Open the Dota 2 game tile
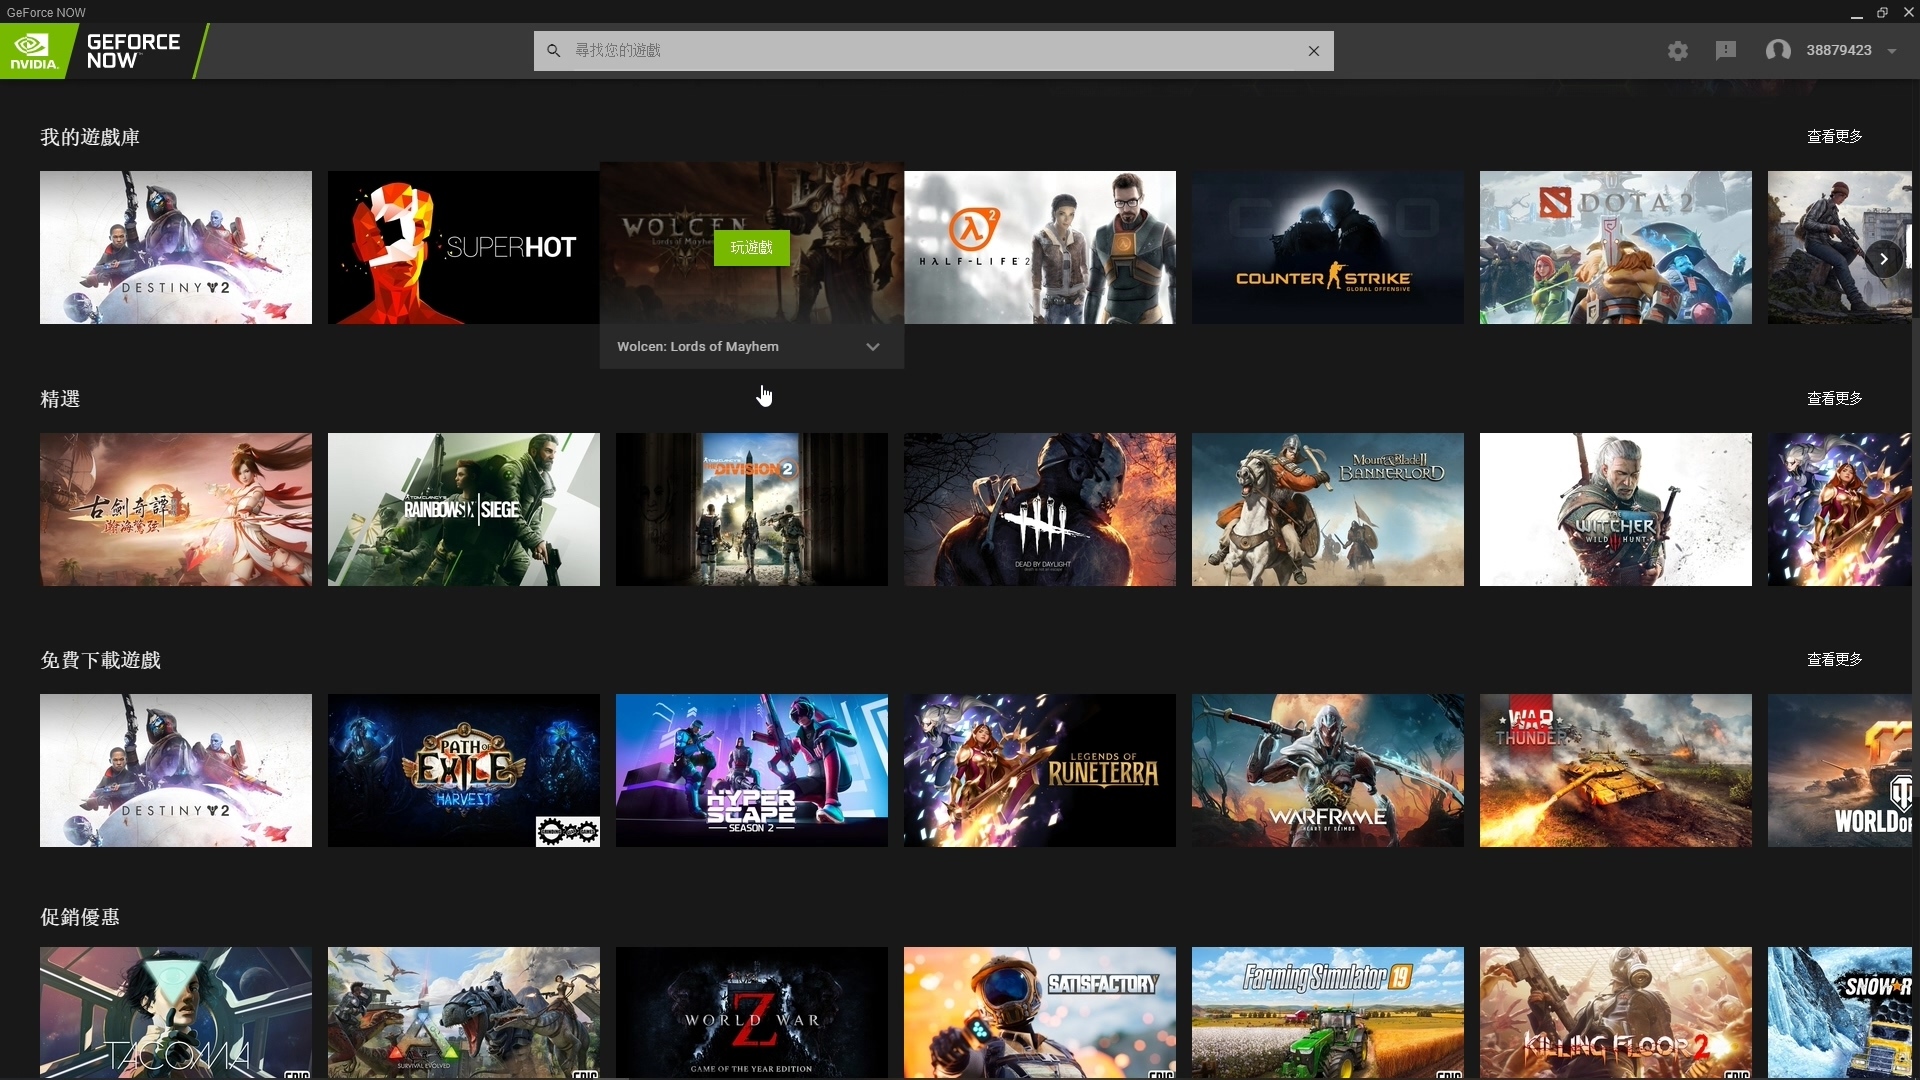The height and width of the screenshot is (1080, 1920). point(1616,247)
